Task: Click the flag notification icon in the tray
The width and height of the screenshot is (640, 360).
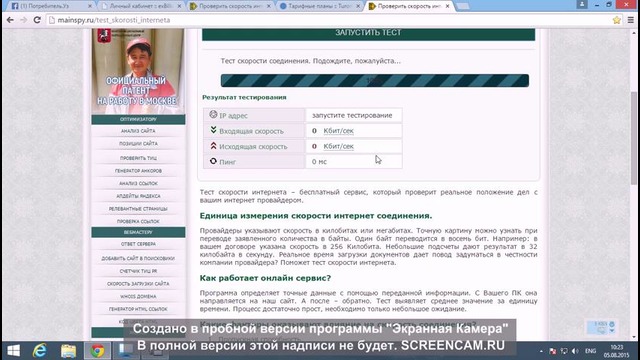Action: click(x=553, y=351)
